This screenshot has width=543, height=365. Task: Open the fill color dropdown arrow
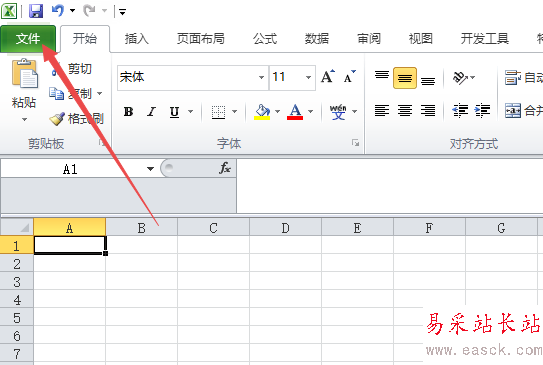(278, 112)
